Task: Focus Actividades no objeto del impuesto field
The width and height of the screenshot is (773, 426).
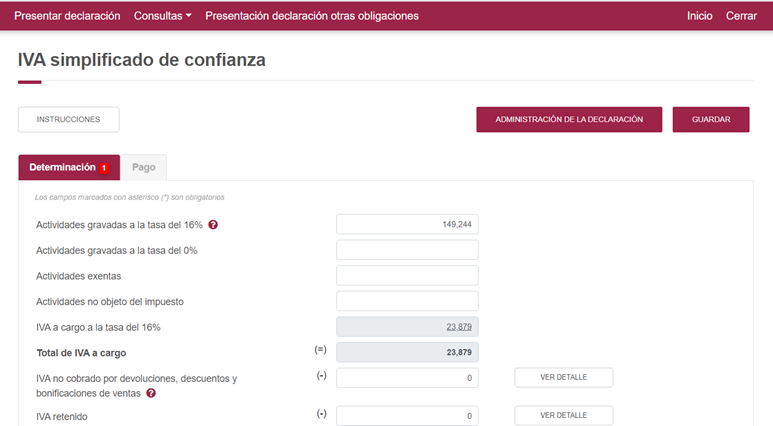Action: (x=407, y=301)
